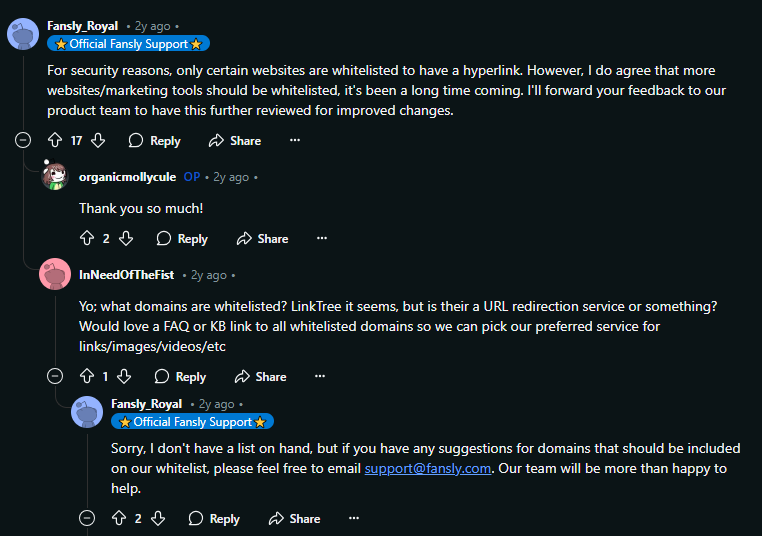
Task: Downvote Fansly_Royal's top comment with 17 points
Action: 98,140
